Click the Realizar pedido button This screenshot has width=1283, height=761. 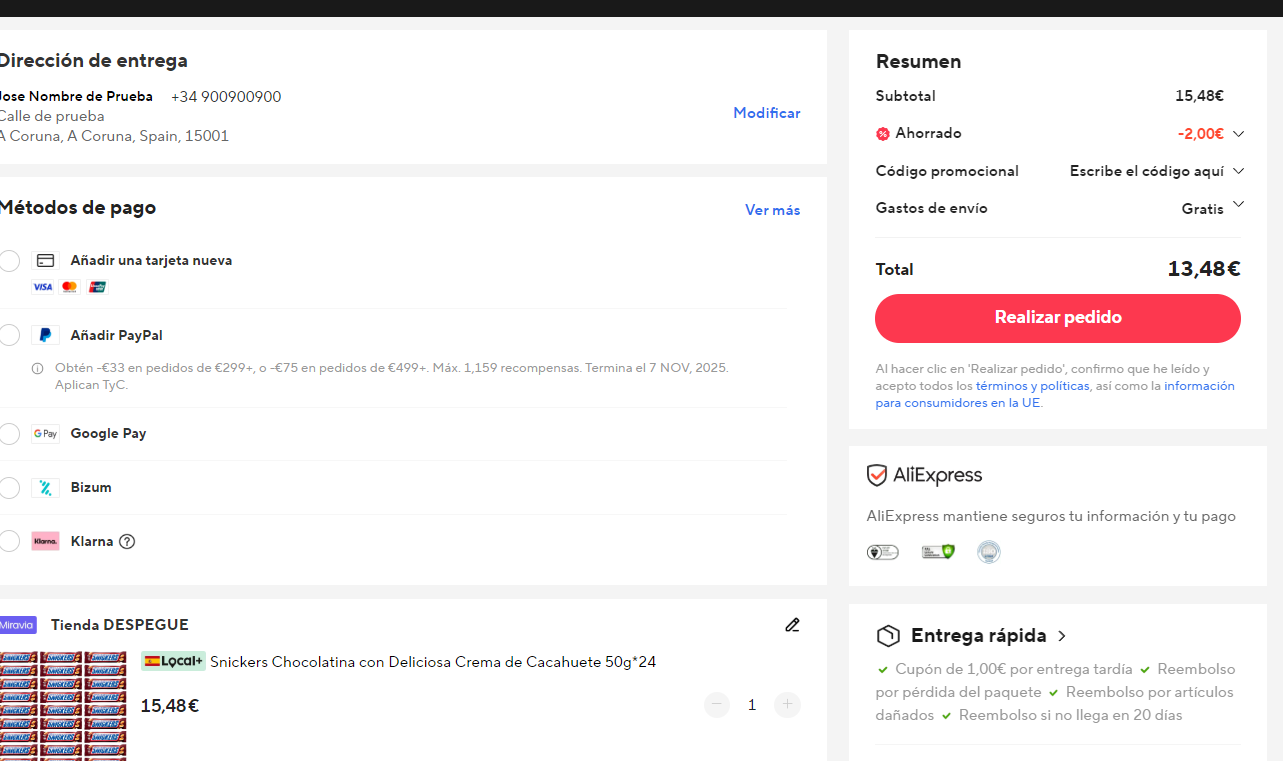click(x=1058, y=318)
